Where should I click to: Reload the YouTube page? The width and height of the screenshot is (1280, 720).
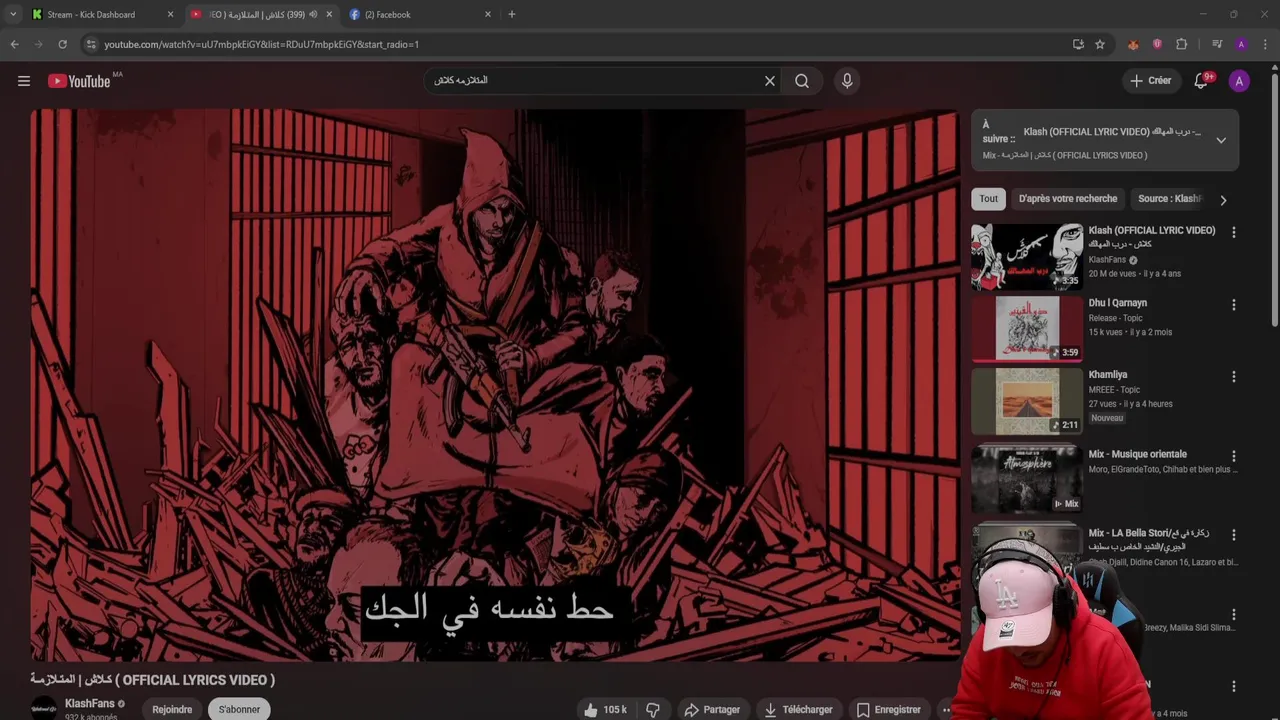(62, 44)
